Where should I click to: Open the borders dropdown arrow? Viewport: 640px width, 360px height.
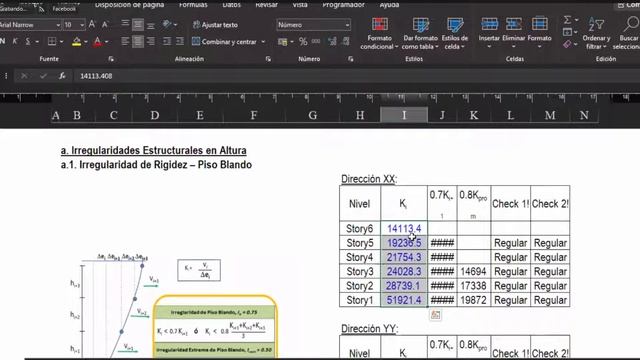(61, 42)
